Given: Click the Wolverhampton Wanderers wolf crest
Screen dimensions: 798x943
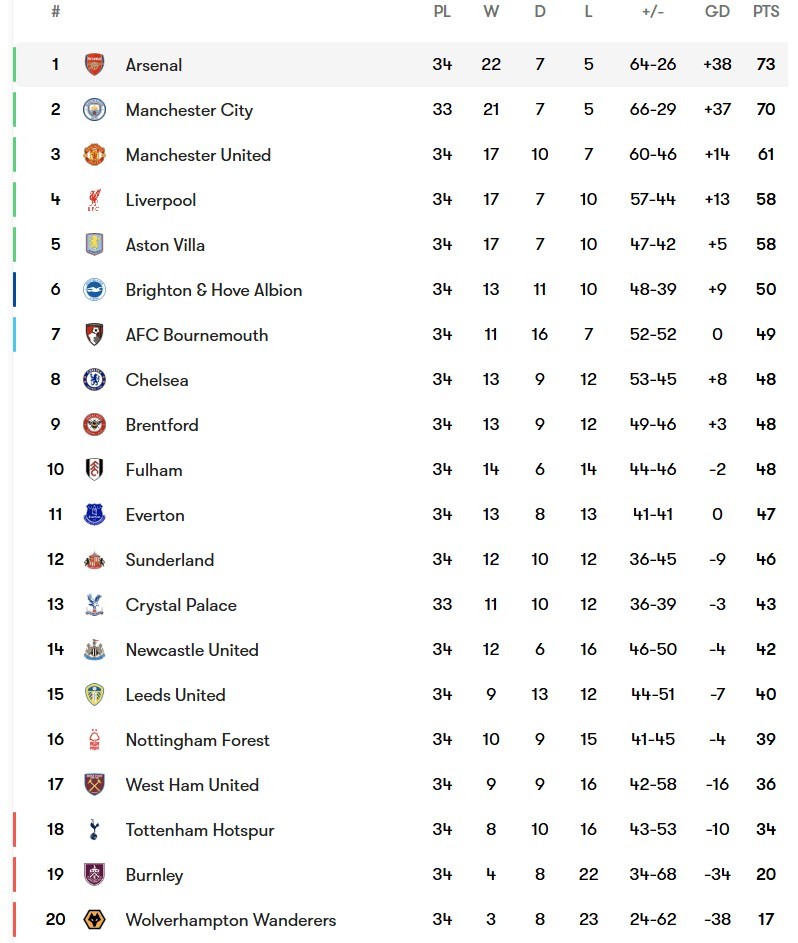Looking at the screenshot, I should click(94, 920).
